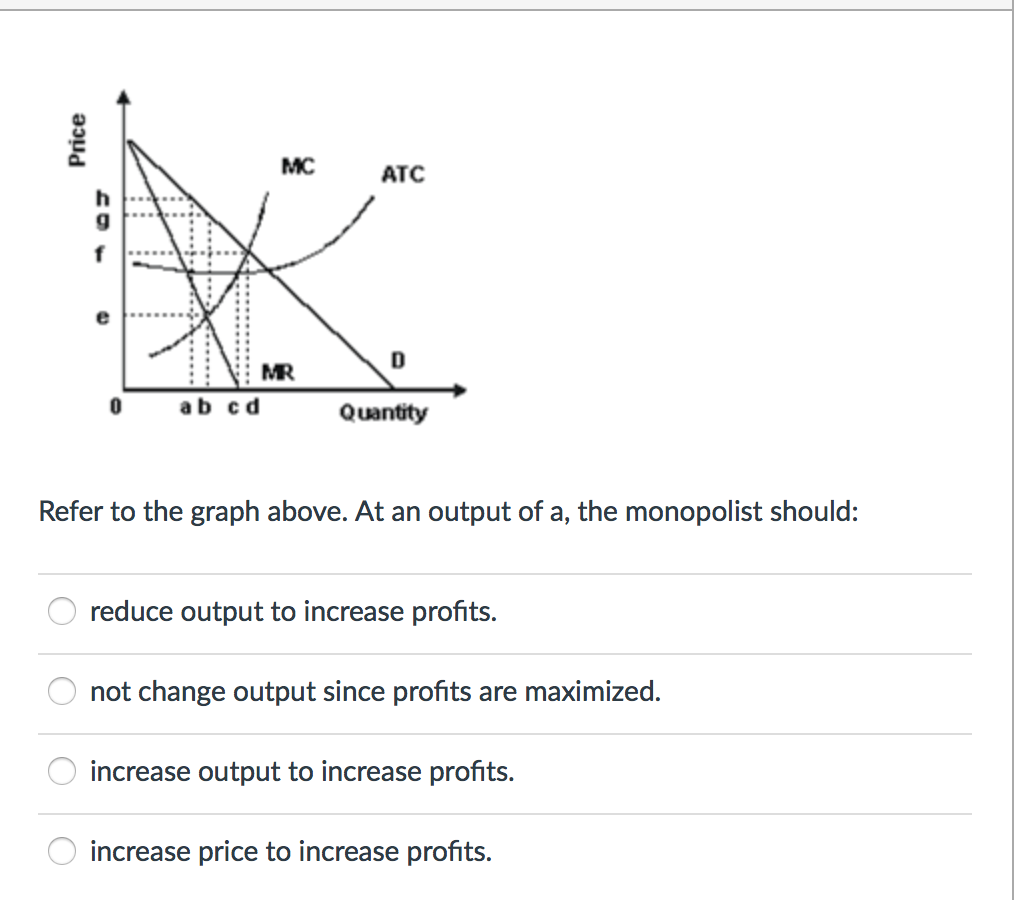
Task: Click price level h on the vertical axis
Action: coord(101,199)
